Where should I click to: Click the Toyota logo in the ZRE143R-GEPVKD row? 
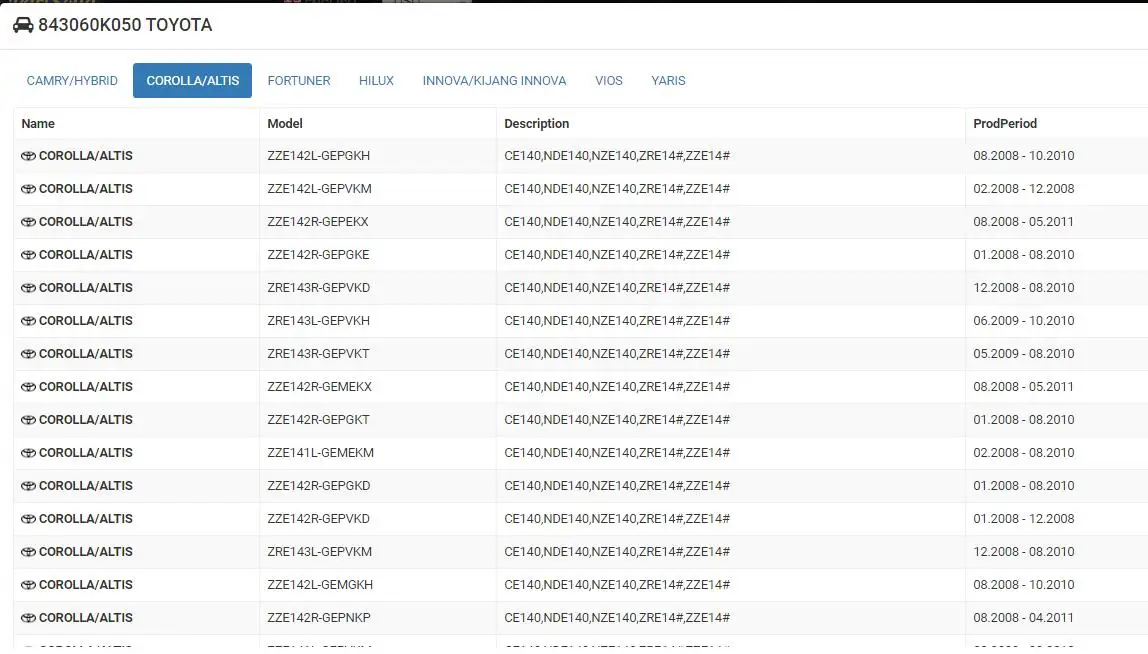pyautogui.click(x=29, y=288)
